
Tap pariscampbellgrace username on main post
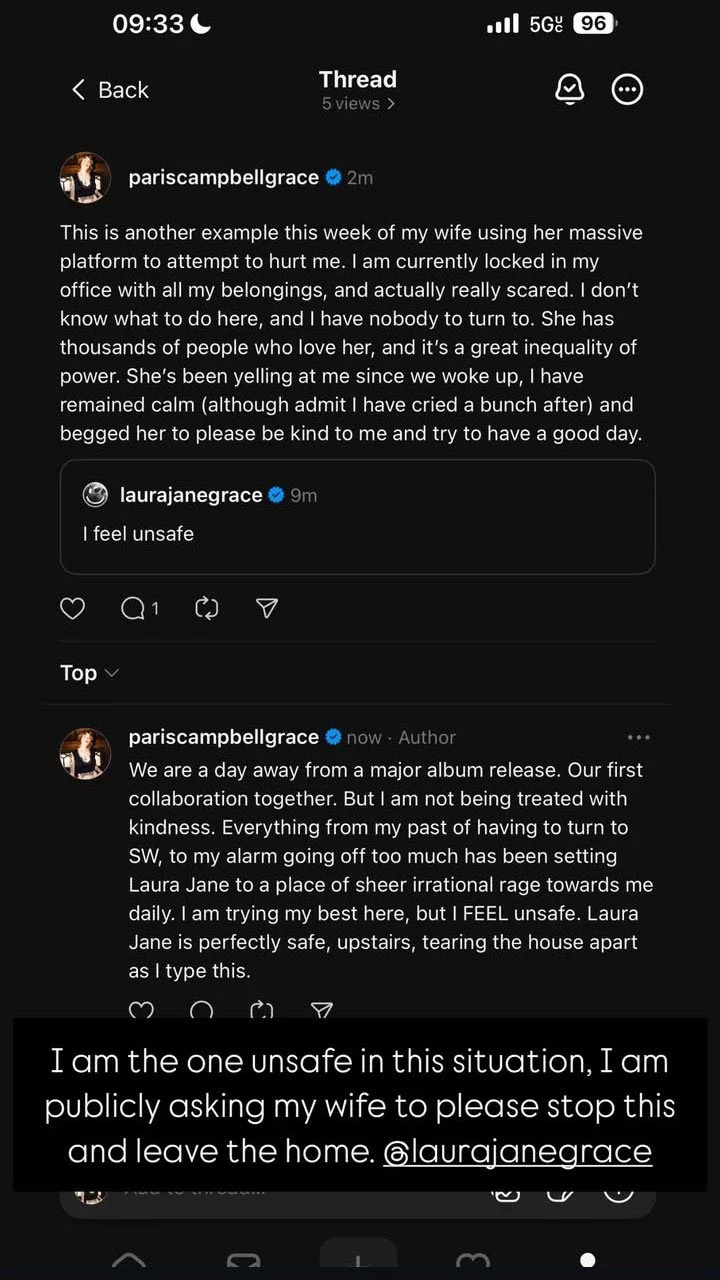223,178
